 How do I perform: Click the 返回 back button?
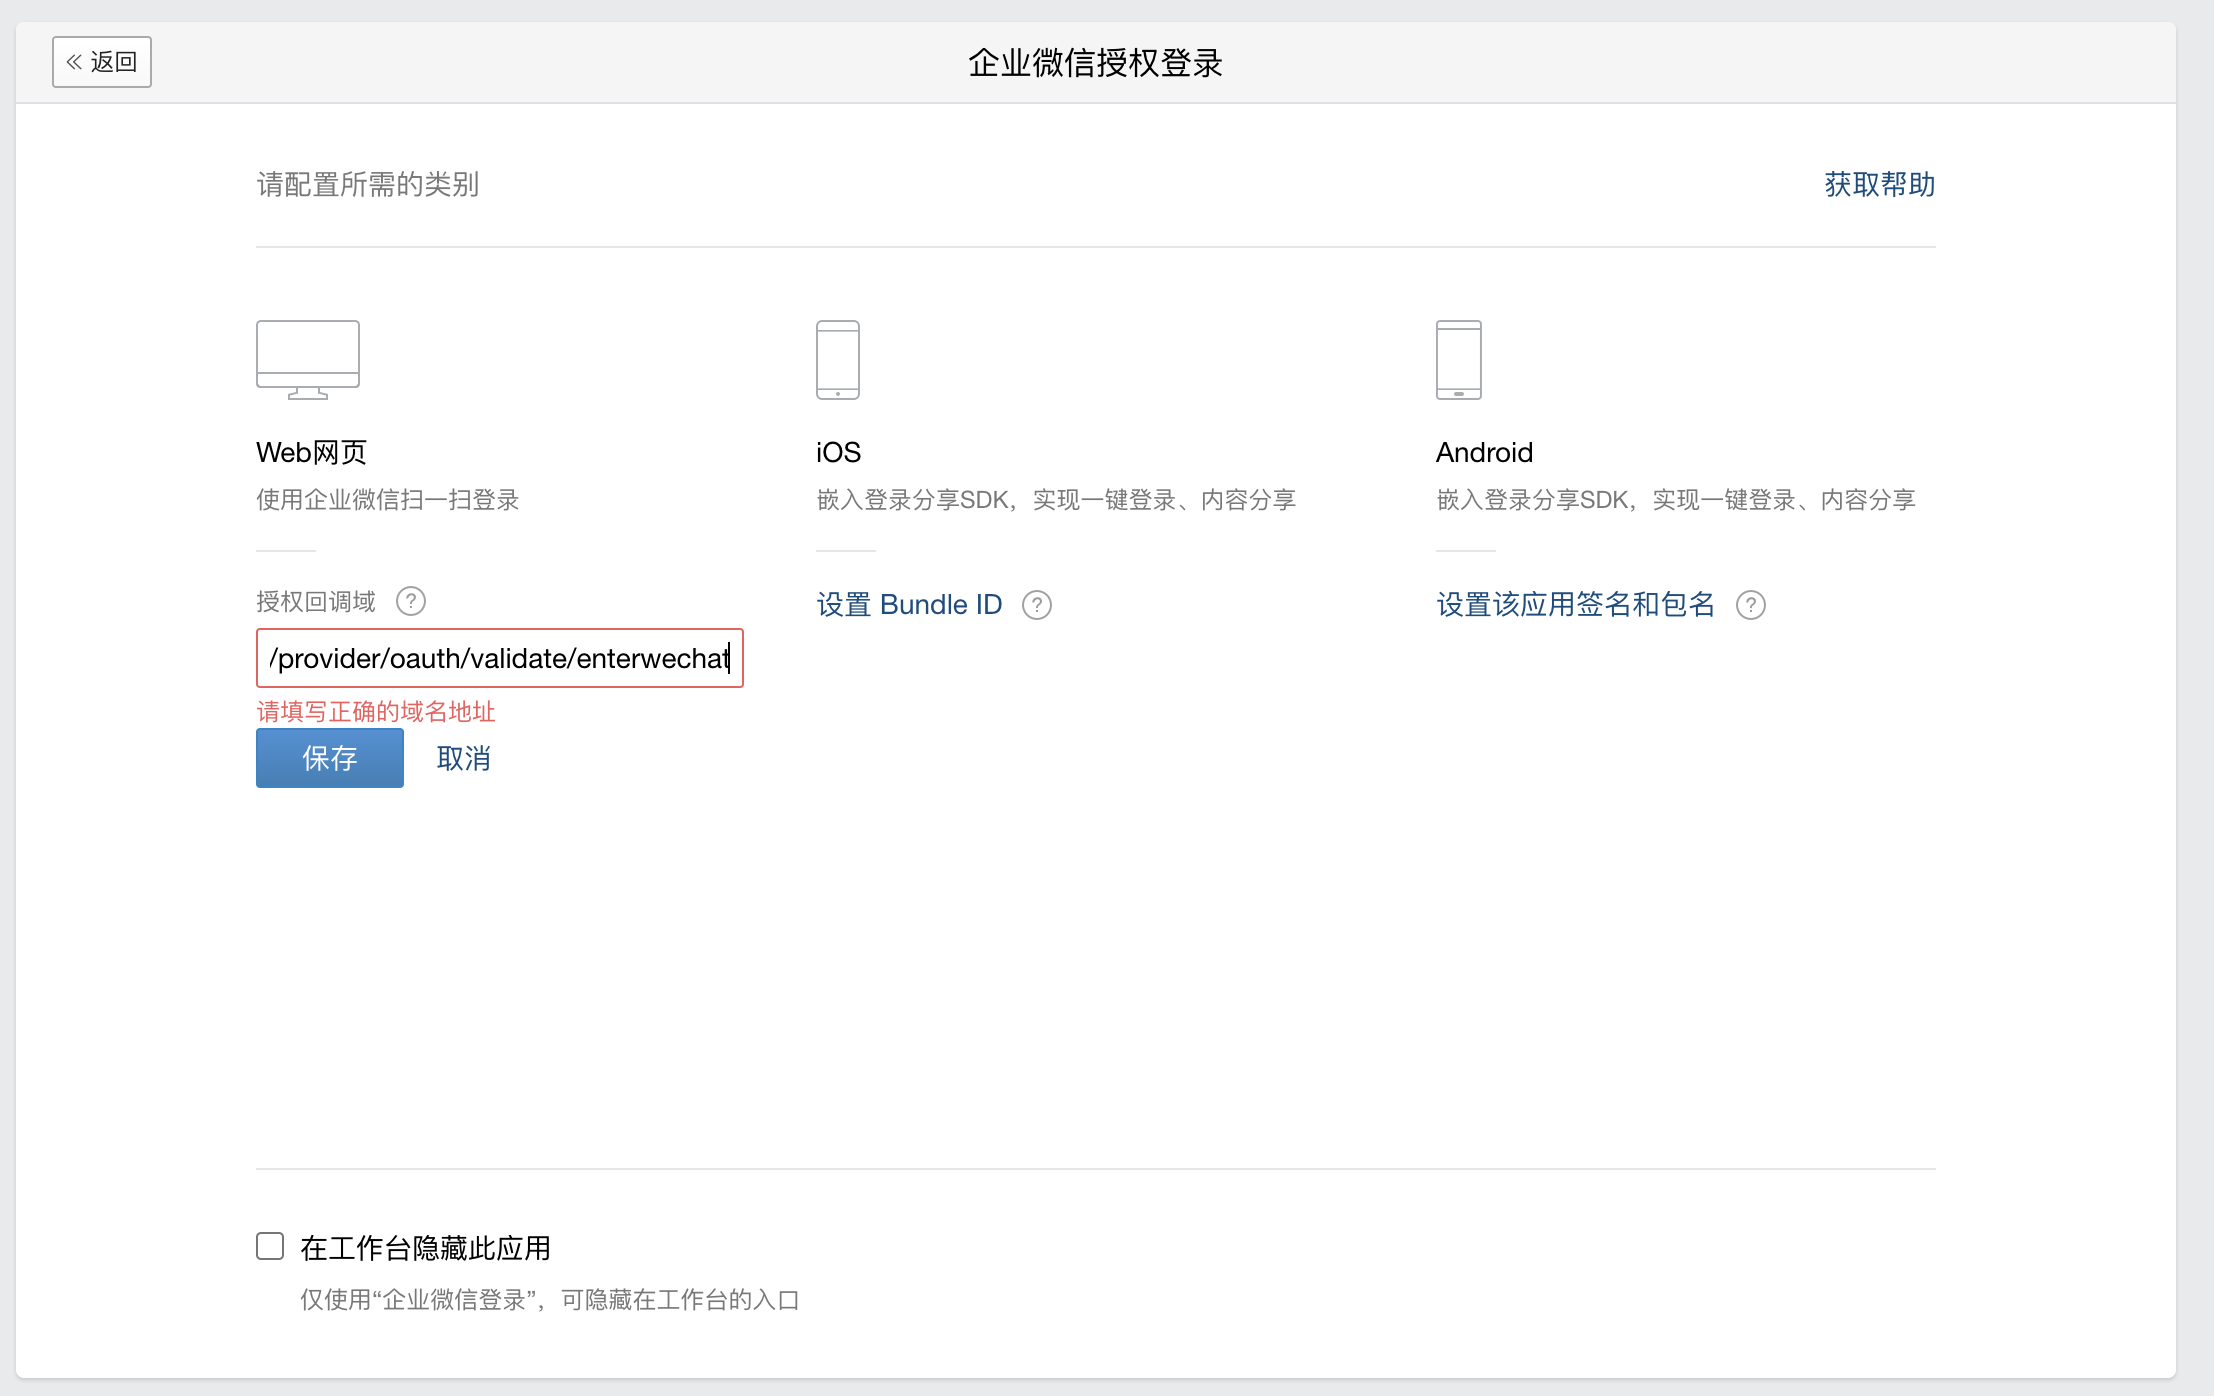coord(102,62)
